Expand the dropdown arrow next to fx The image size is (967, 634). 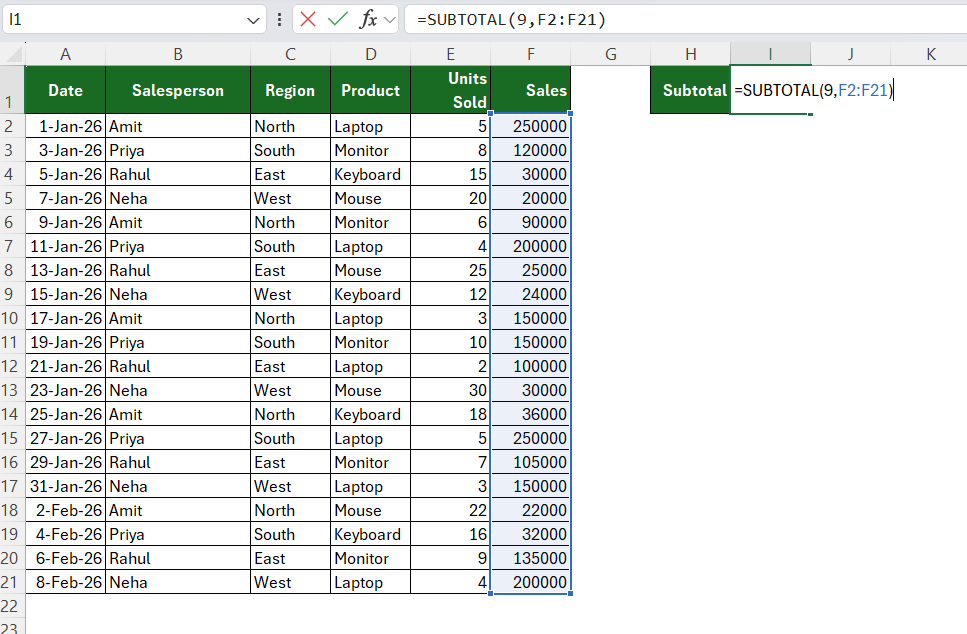click(x=390, y=20)
